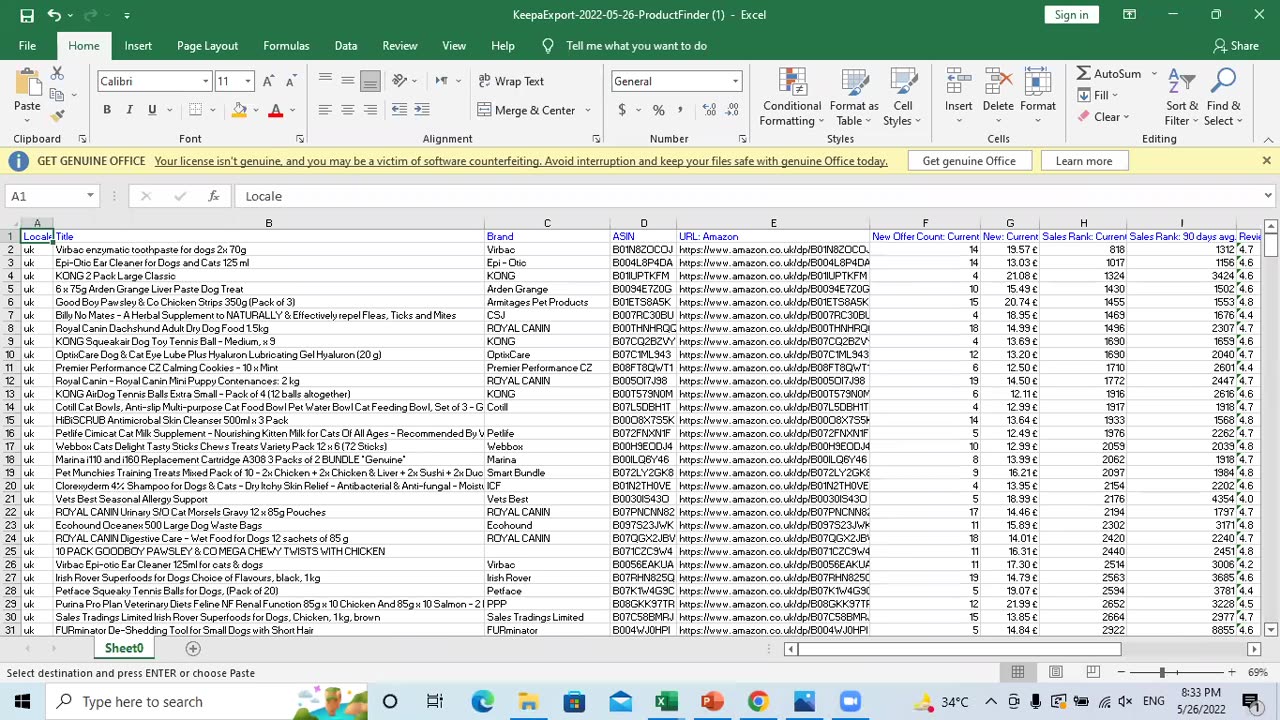This screenshot has height=720, width=1280.
Task: Expand the Name Box dropdown arrow
Action: click(90, 196)
